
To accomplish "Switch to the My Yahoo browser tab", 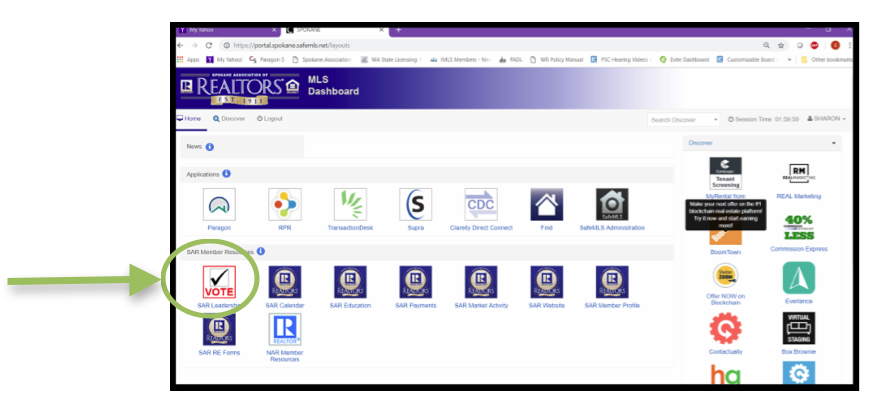I will tap(227, 30).
